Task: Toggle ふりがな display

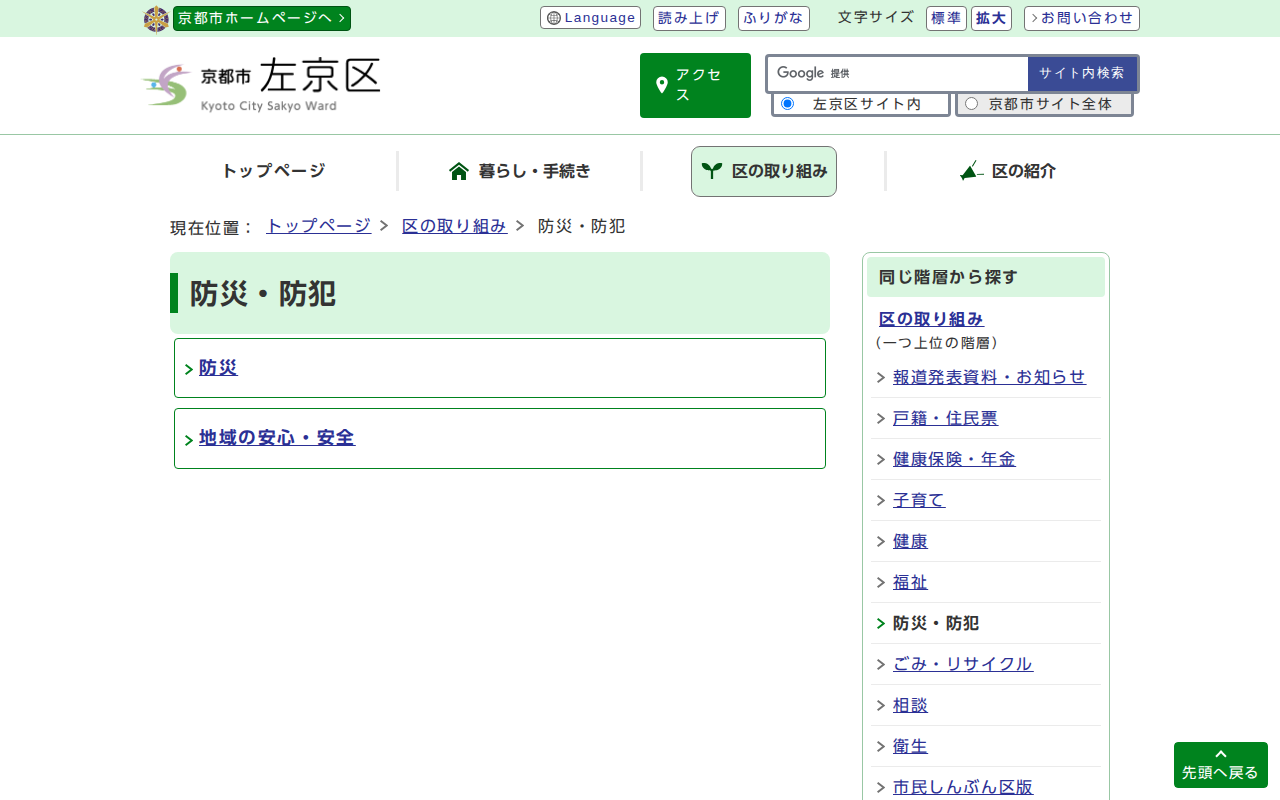Action: [x=773, y=18]
